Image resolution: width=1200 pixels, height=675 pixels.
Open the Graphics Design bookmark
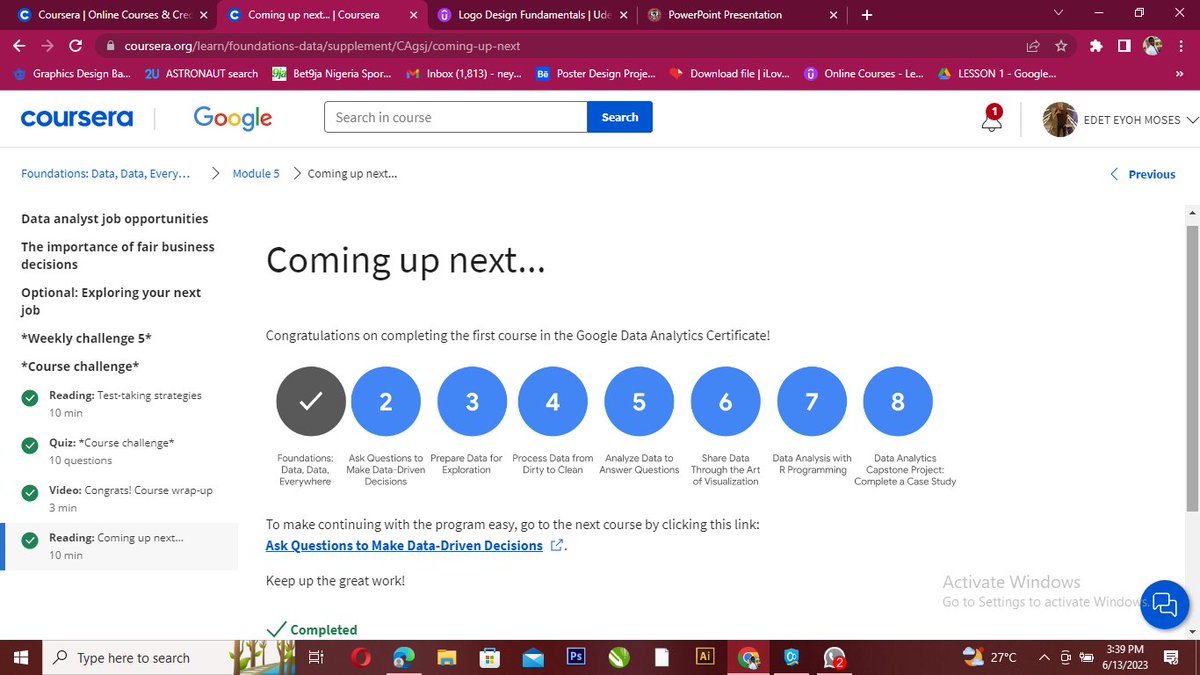71,73
